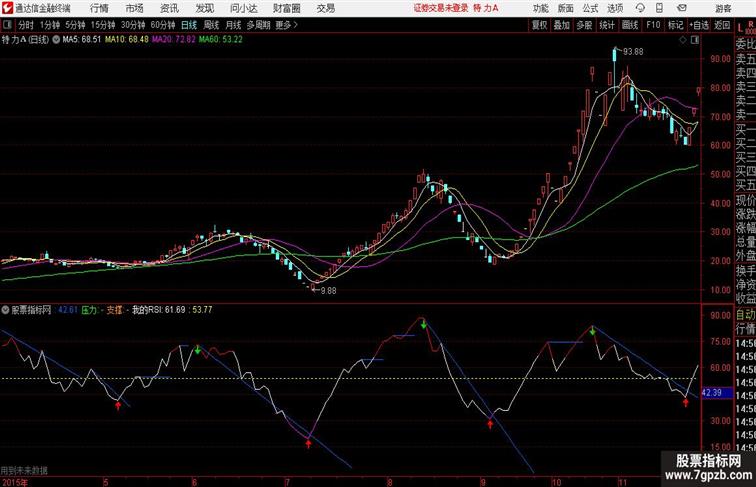Click the 用到未来数据 notice text

point(24,470)
